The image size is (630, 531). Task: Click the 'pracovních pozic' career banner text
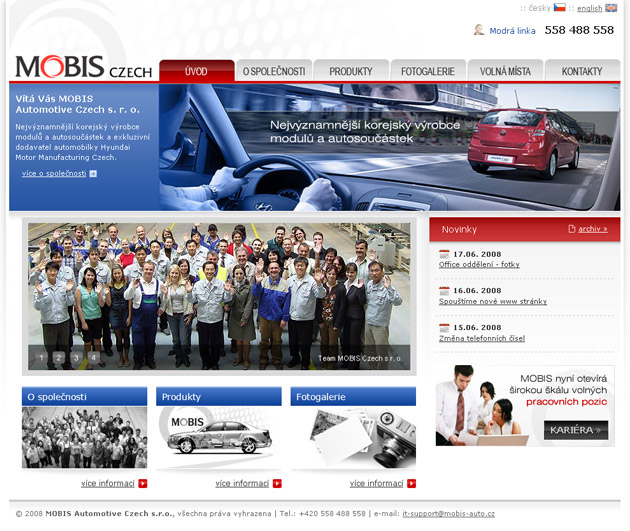pyautogui.click(x=567, y=402)
